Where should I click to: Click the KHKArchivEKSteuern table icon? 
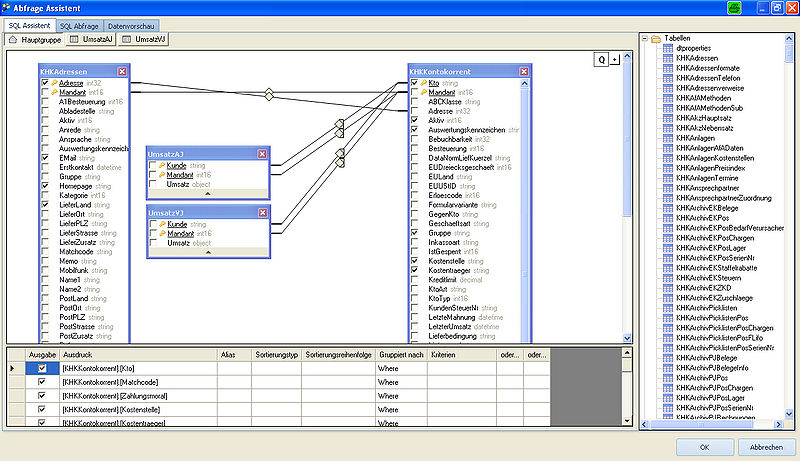tap(668, 278)
